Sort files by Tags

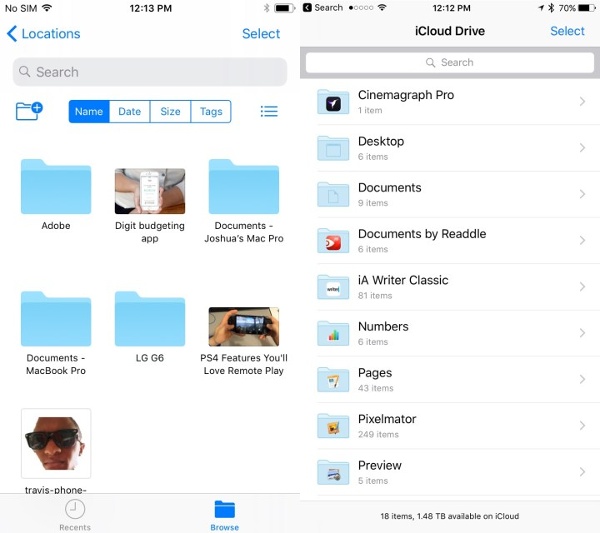pyautogui.click(x=211, y=111)
